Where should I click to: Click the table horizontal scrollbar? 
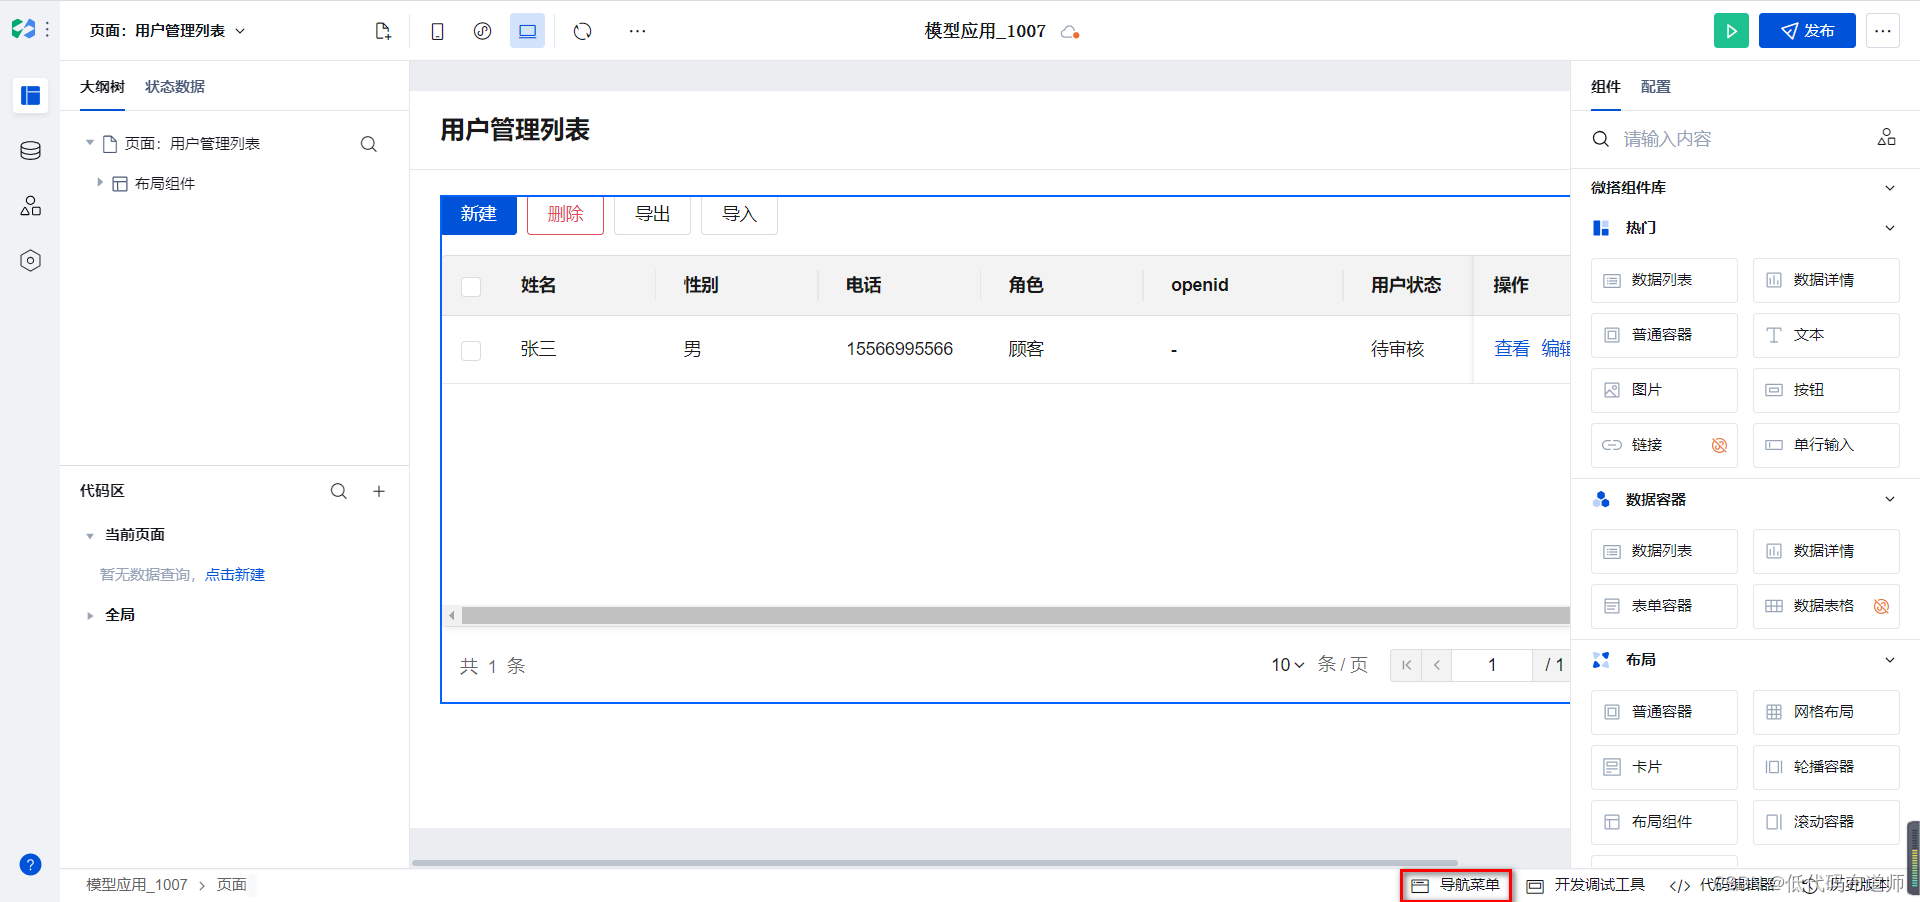pos(1015,615)
